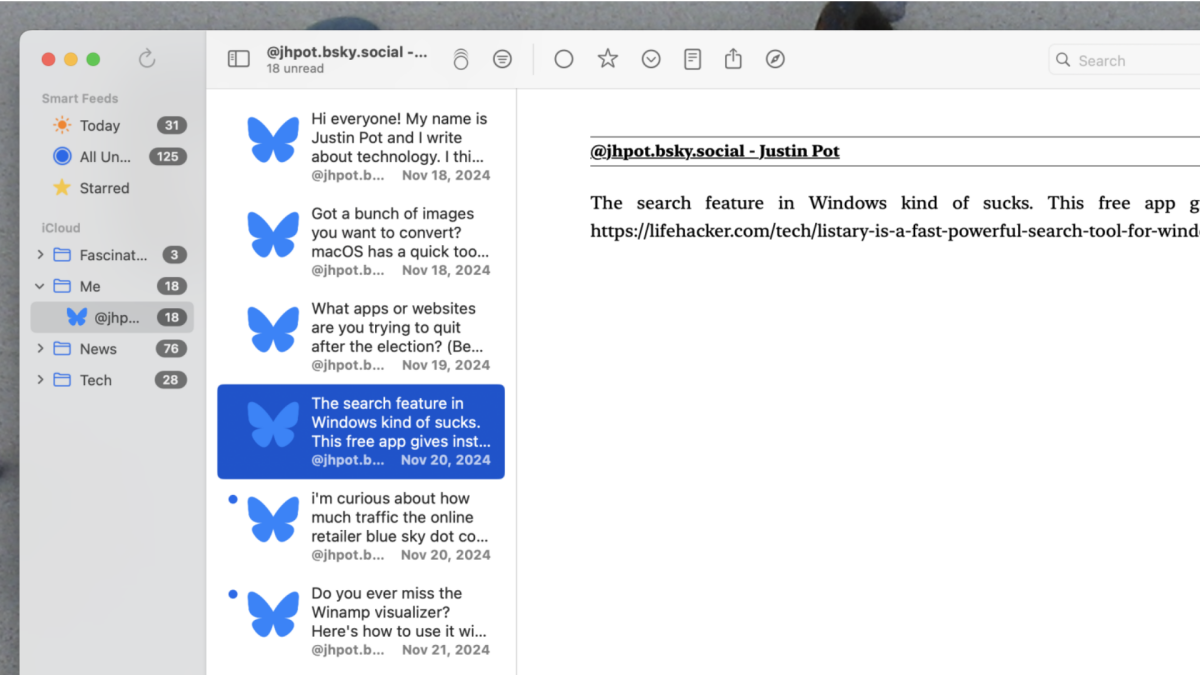Select the Tech folder
The width and height of the screenshot is (1200, 675).
(x=113, y=380)
